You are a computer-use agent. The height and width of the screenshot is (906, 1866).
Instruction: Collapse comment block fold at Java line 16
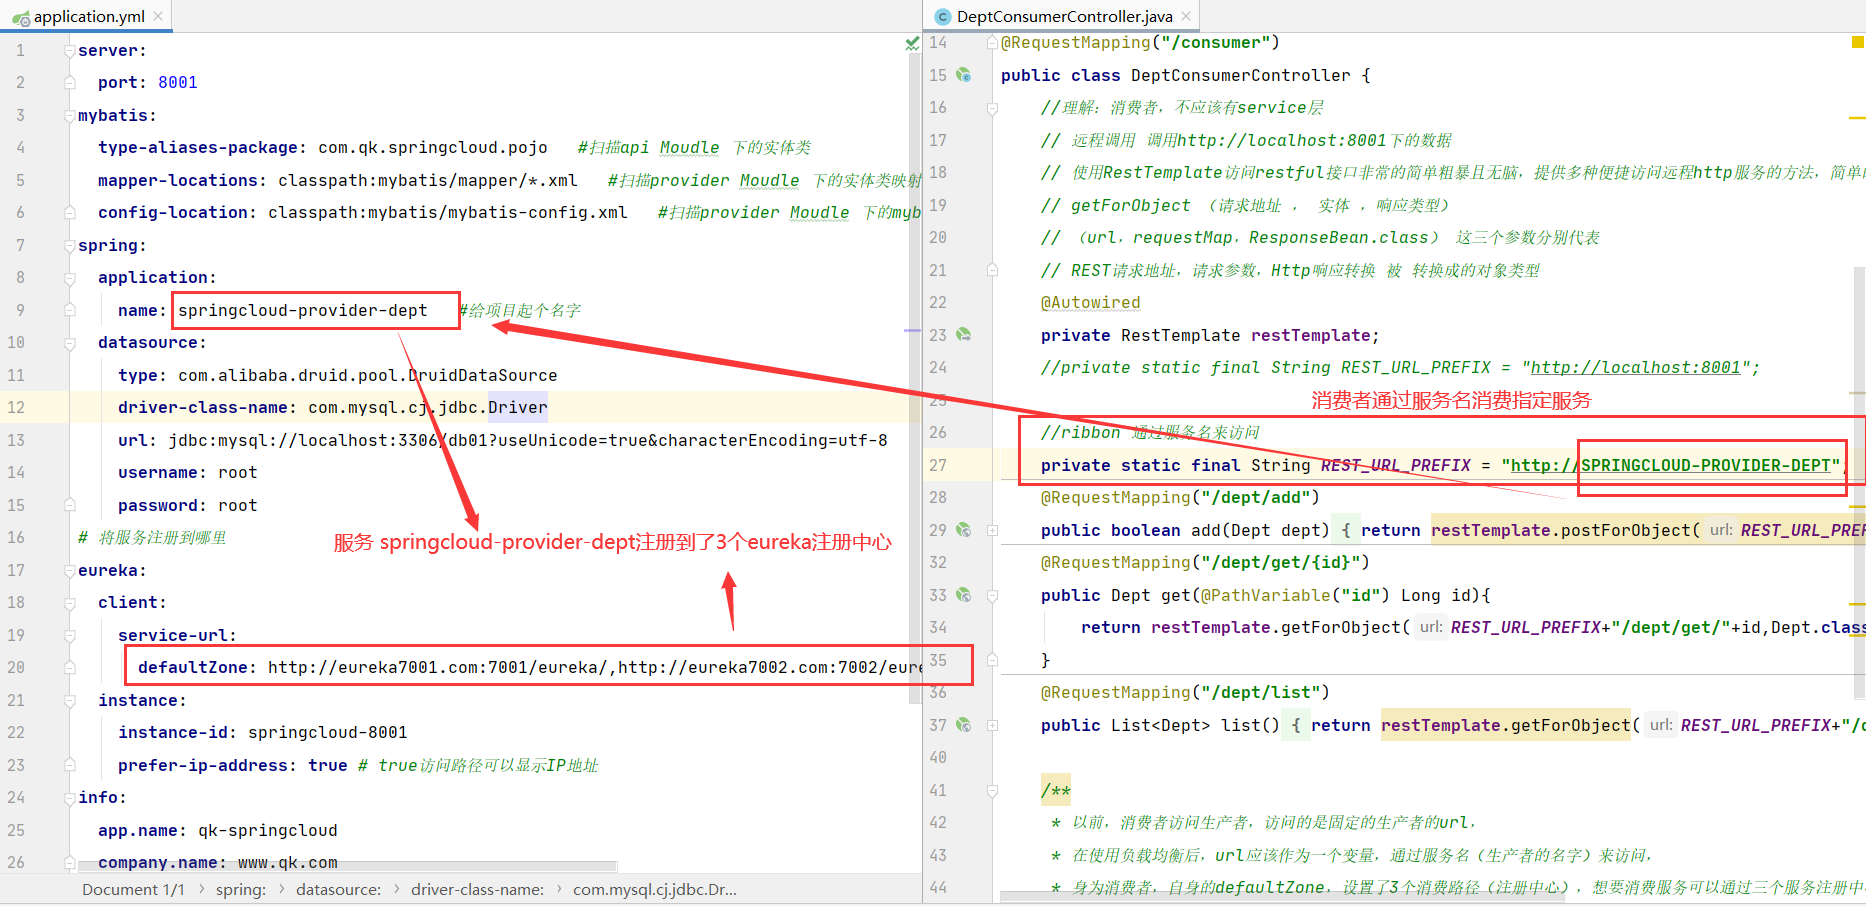click(x=992, y=108)
